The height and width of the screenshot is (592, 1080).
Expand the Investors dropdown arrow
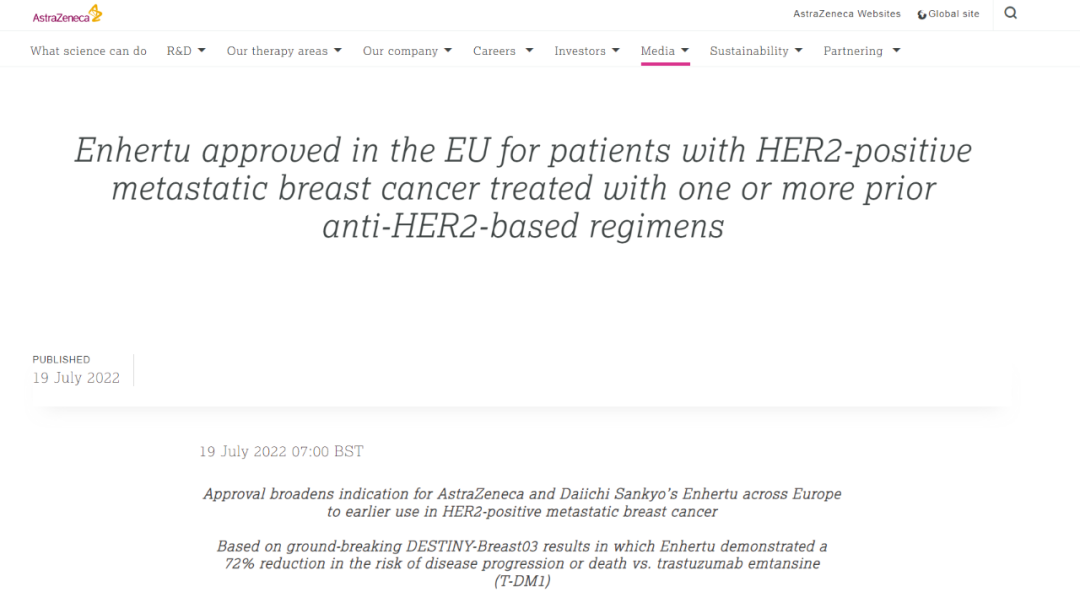coord(616,50)
